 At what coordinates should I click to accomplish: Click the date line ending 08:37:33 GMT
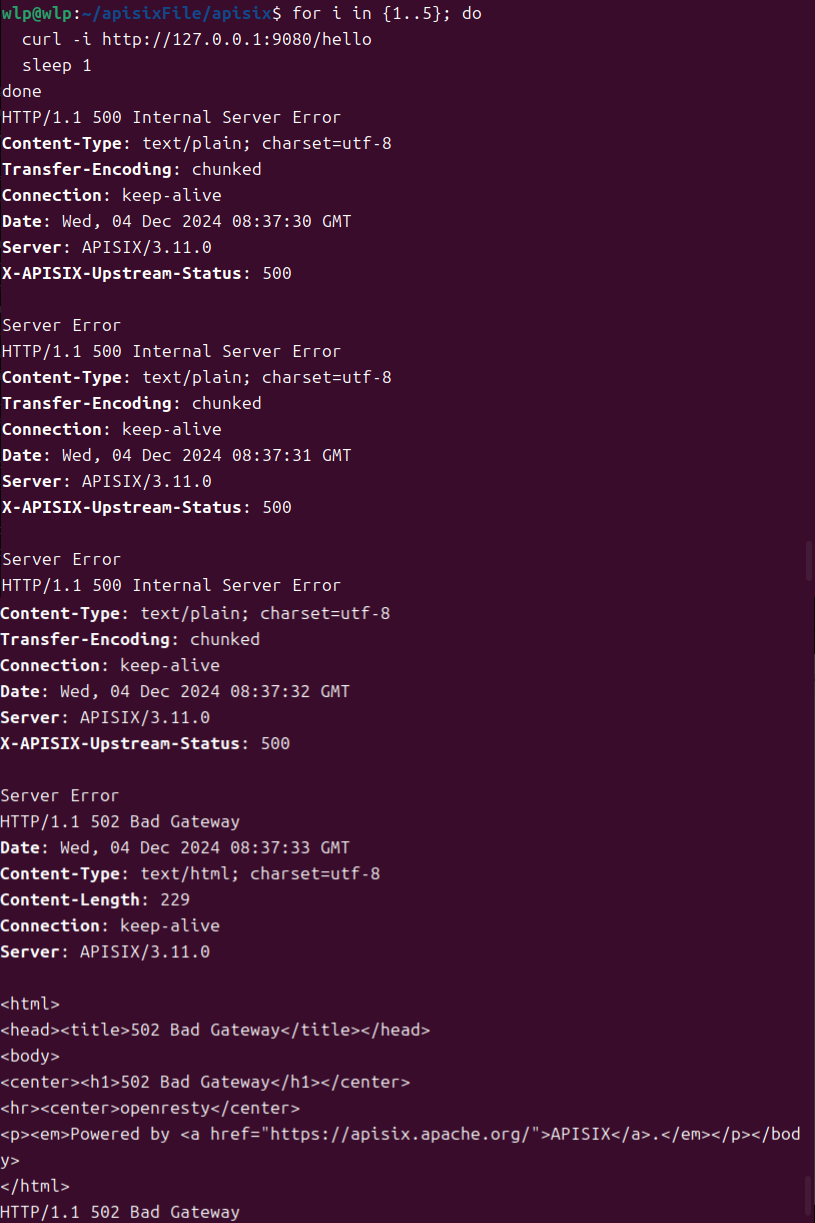tap(175, 847)
